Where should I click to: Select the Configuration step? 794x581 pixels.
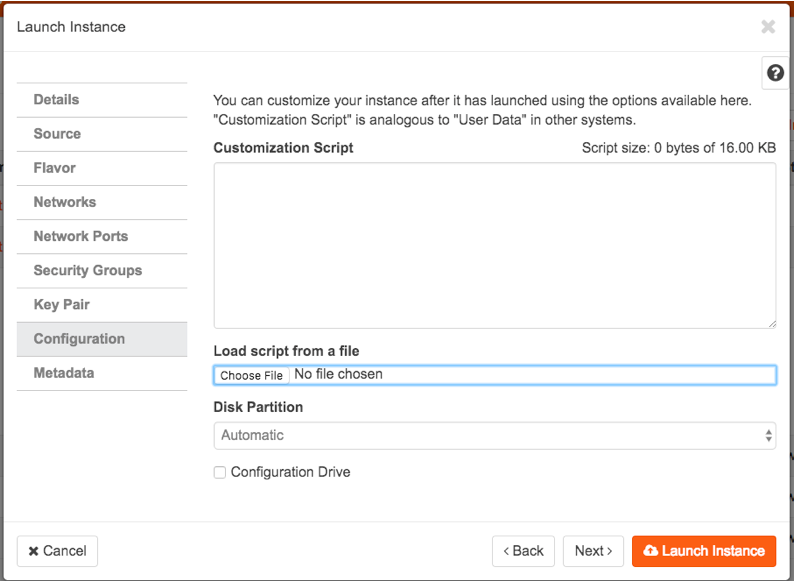pos(79,339)
